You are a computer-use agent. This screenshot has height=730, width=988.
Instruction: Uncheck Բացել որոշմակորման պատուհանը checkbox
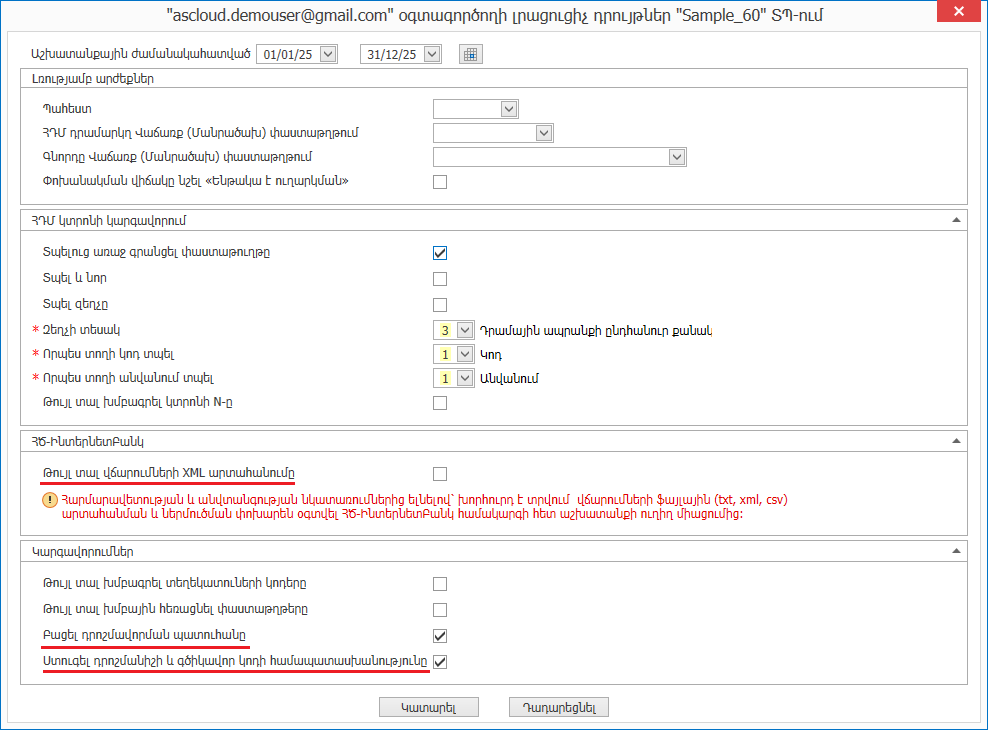coord(440,636)
